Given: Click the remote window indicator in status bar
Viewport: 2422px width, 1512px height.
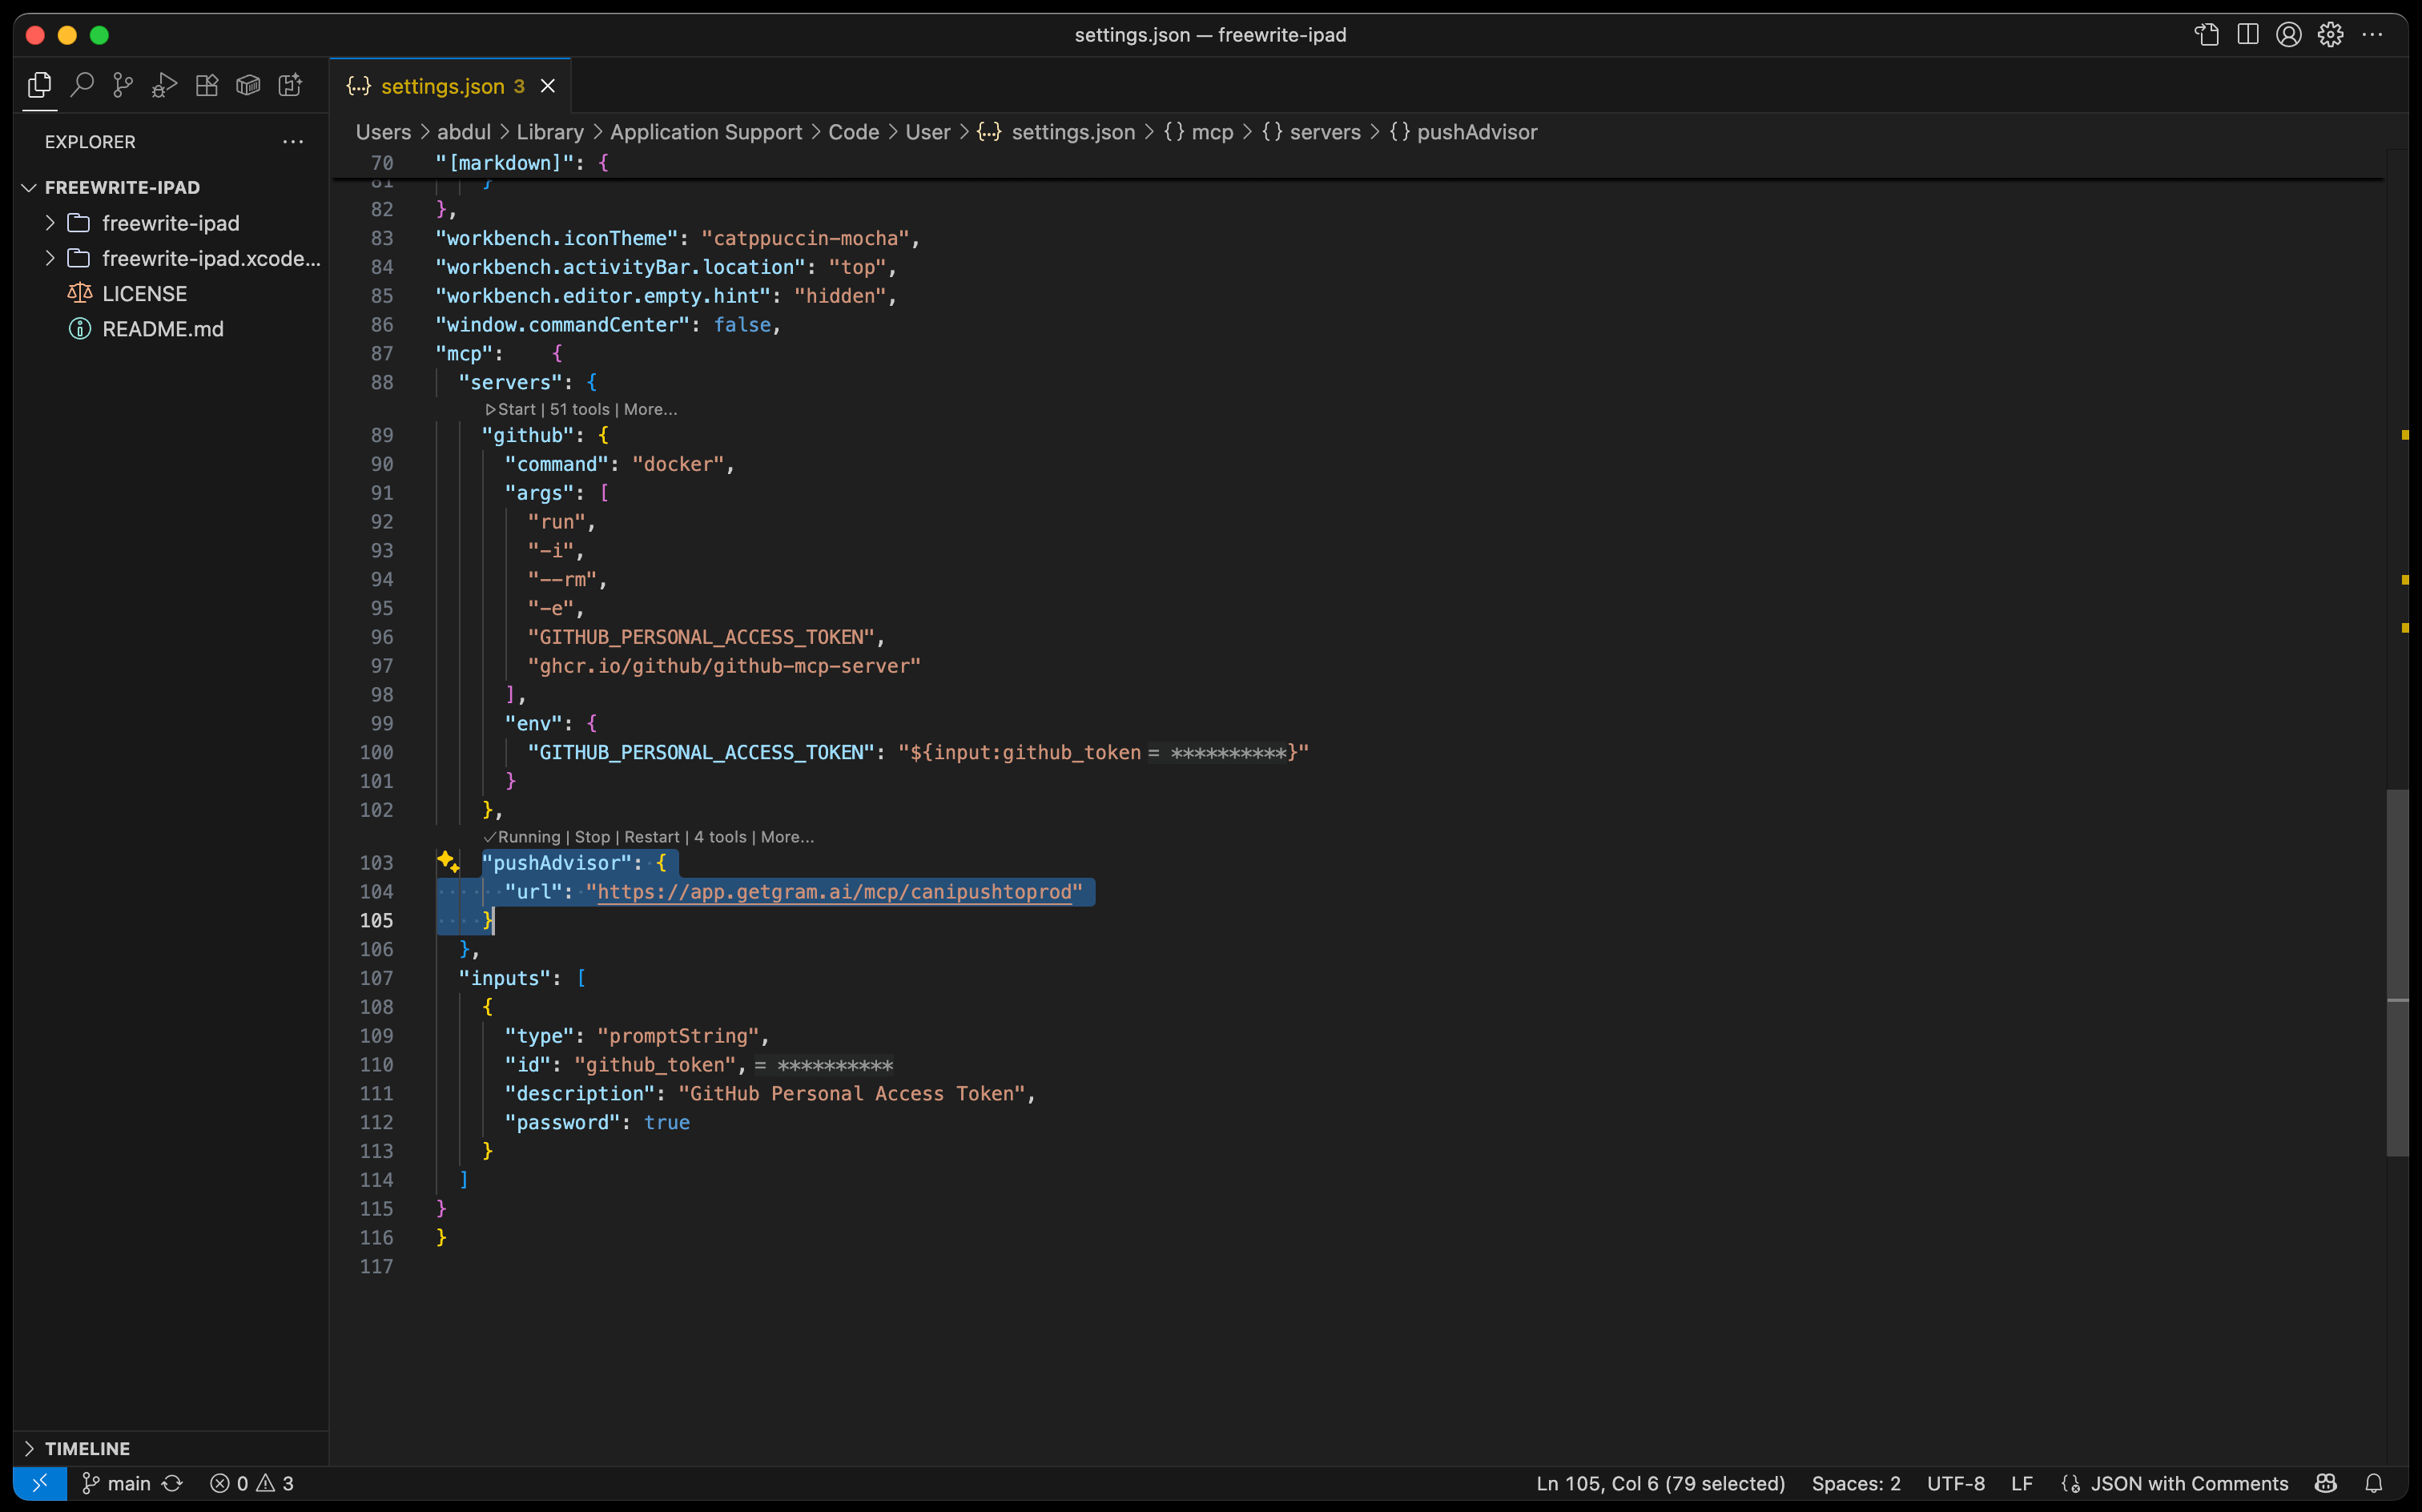Looking at the screenshot, I should [40, 1484].
